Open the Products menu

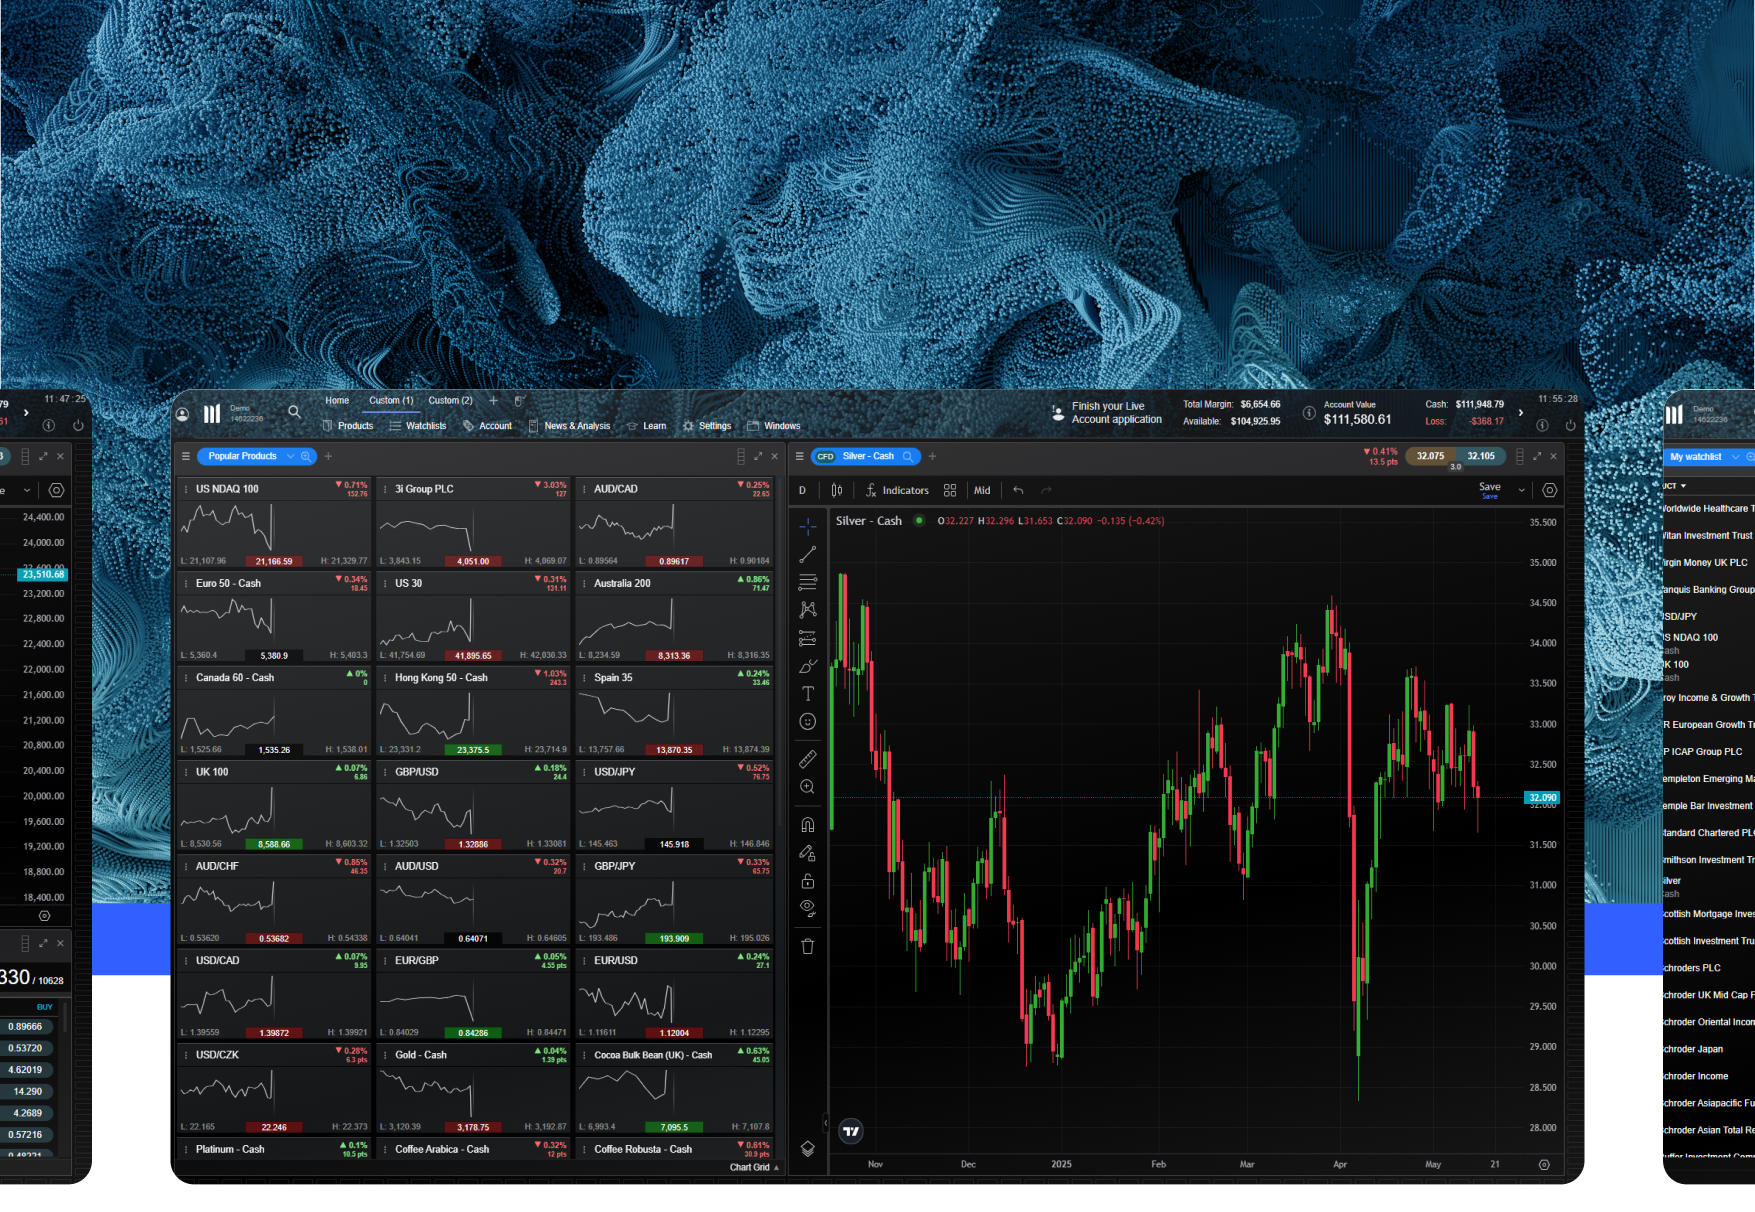pyautogui.click(x=347, y=426)
